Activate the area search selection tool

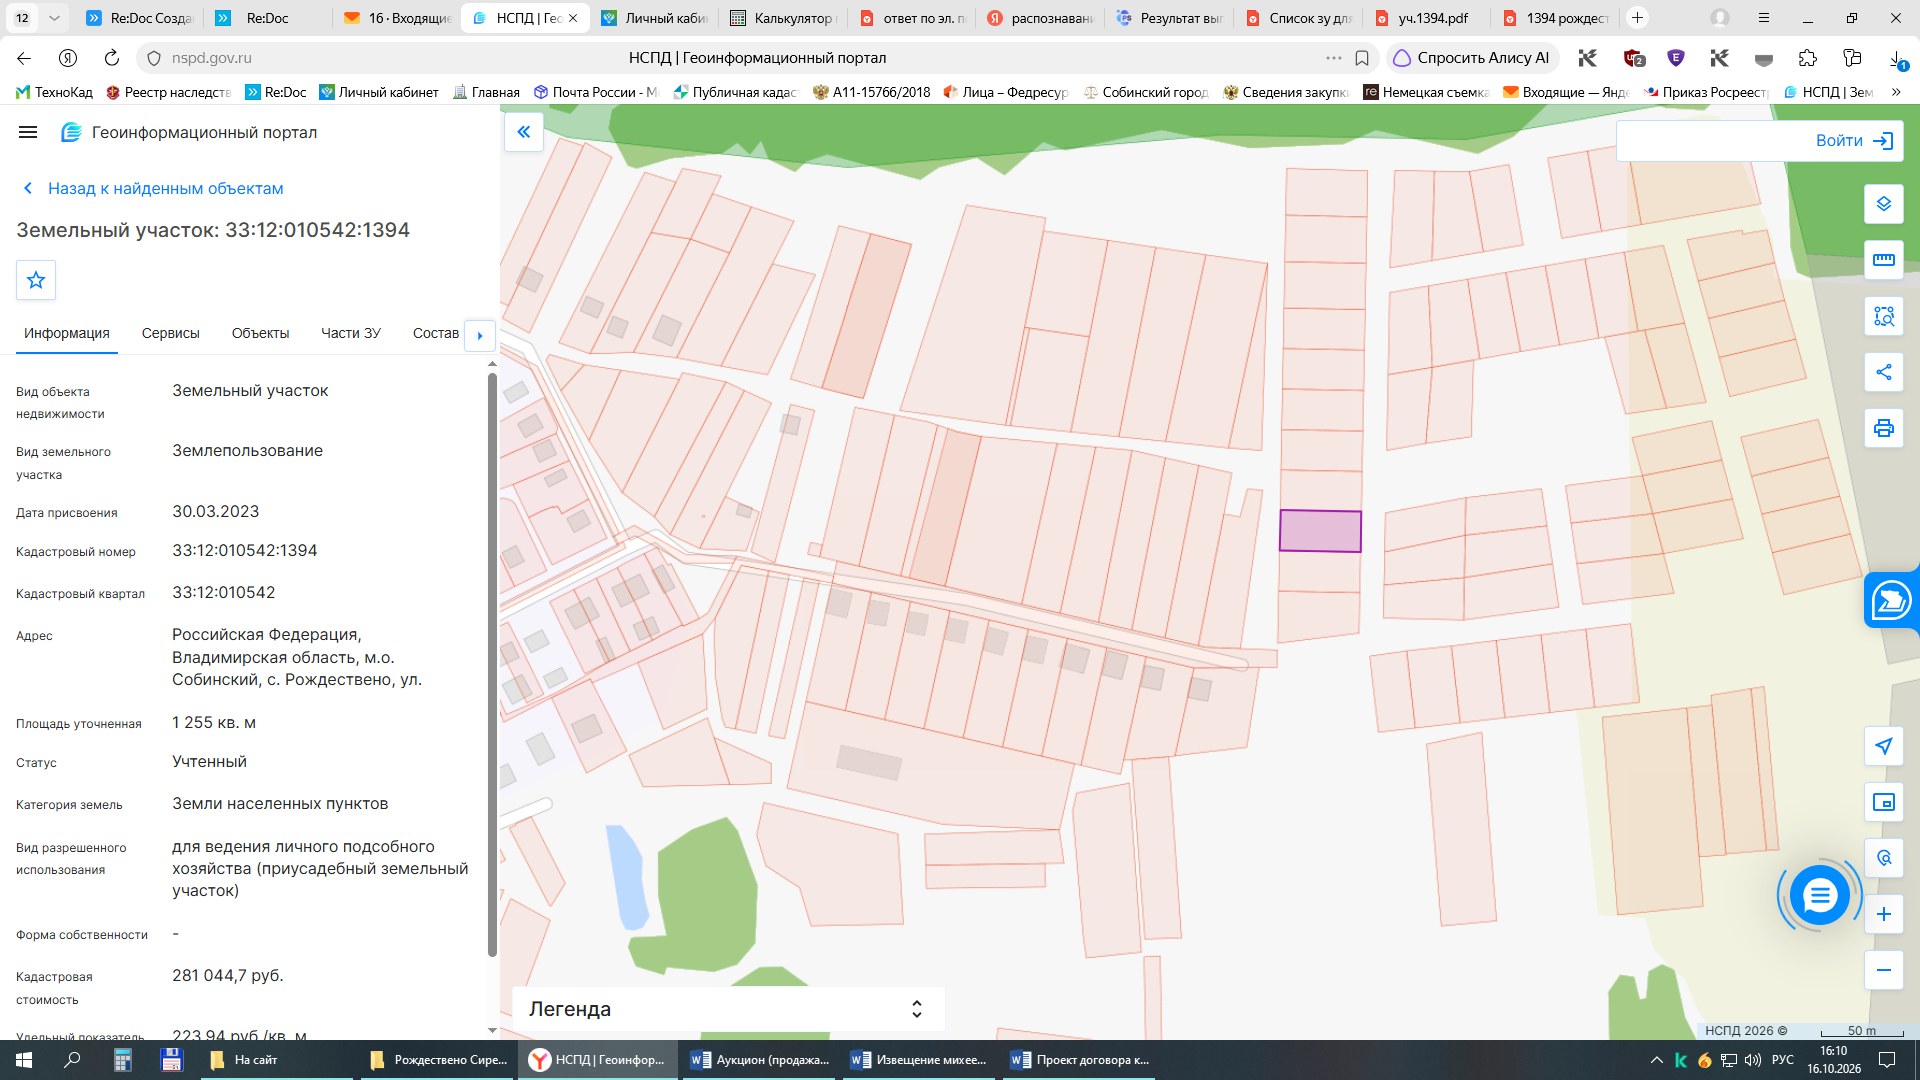(x=1884, y=316)
